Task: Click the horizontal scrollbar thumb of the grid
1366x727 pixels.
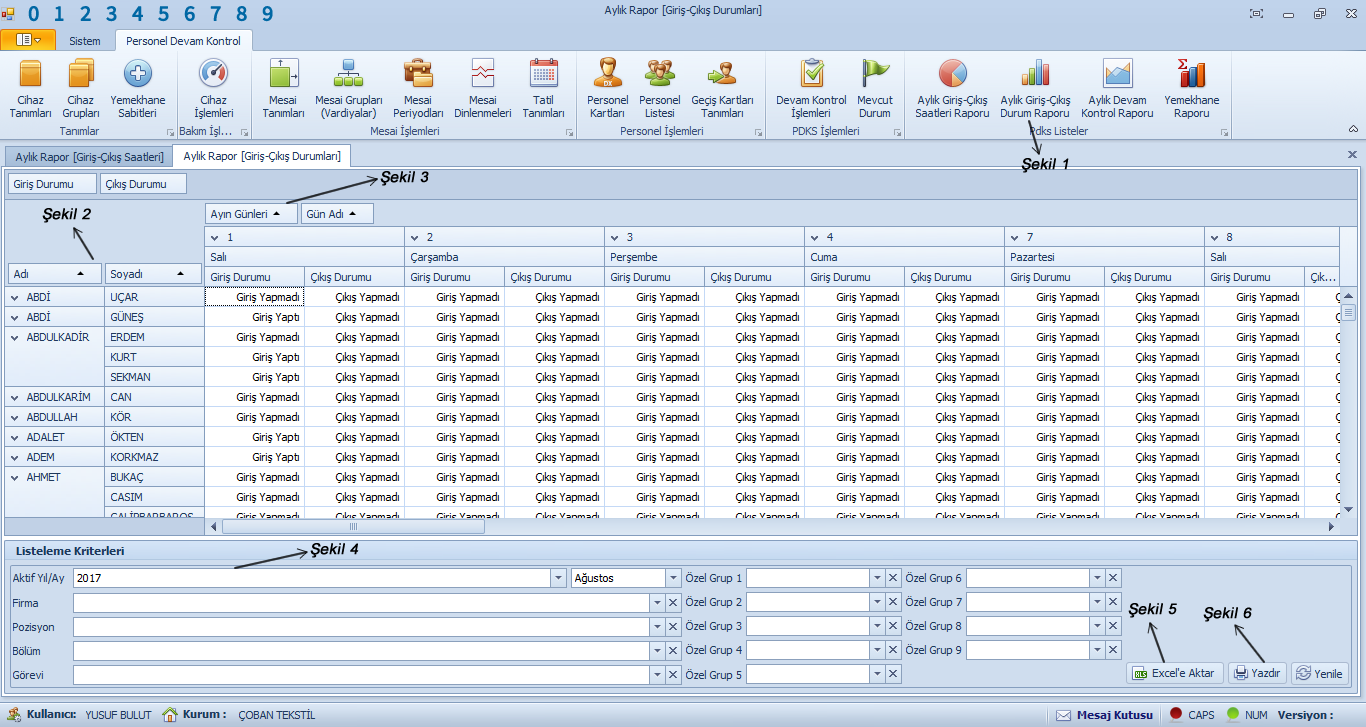Action: [x=353, y=526]
